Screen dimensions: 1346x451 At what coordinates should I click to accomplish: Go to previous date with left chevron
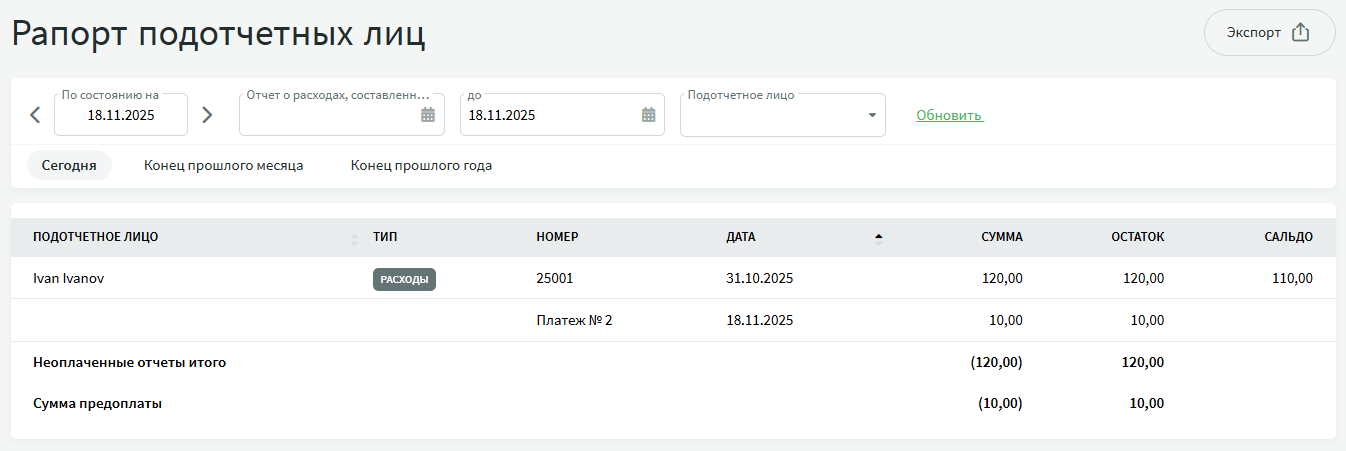click(x=35, y=115)
